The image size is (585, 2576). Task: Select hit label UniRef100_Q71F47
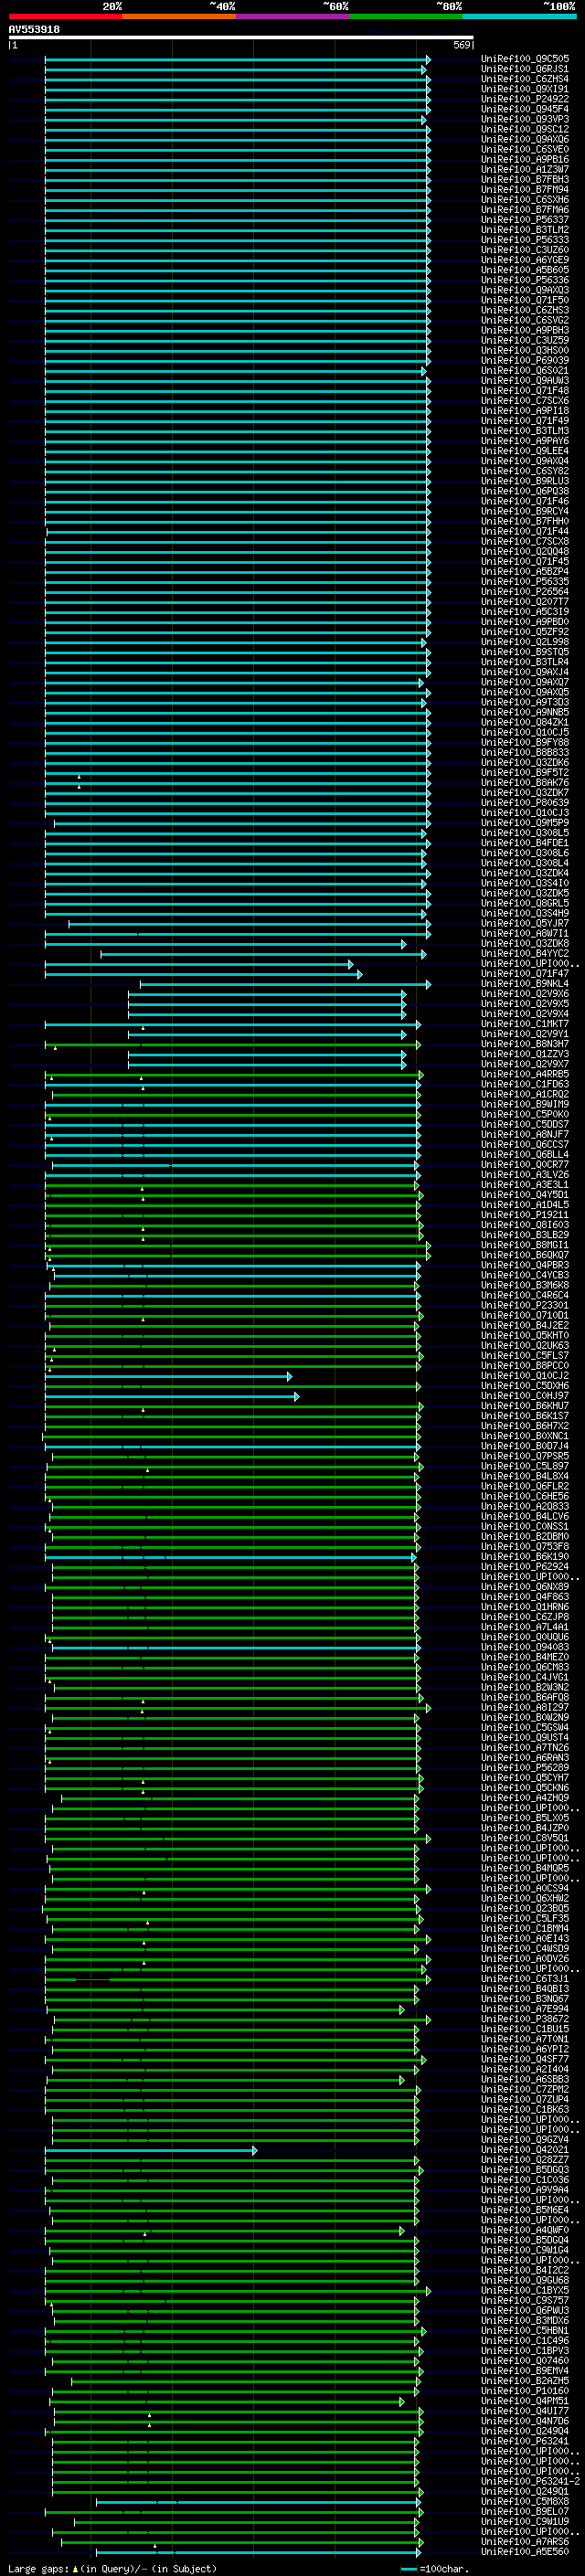point(525,973)
